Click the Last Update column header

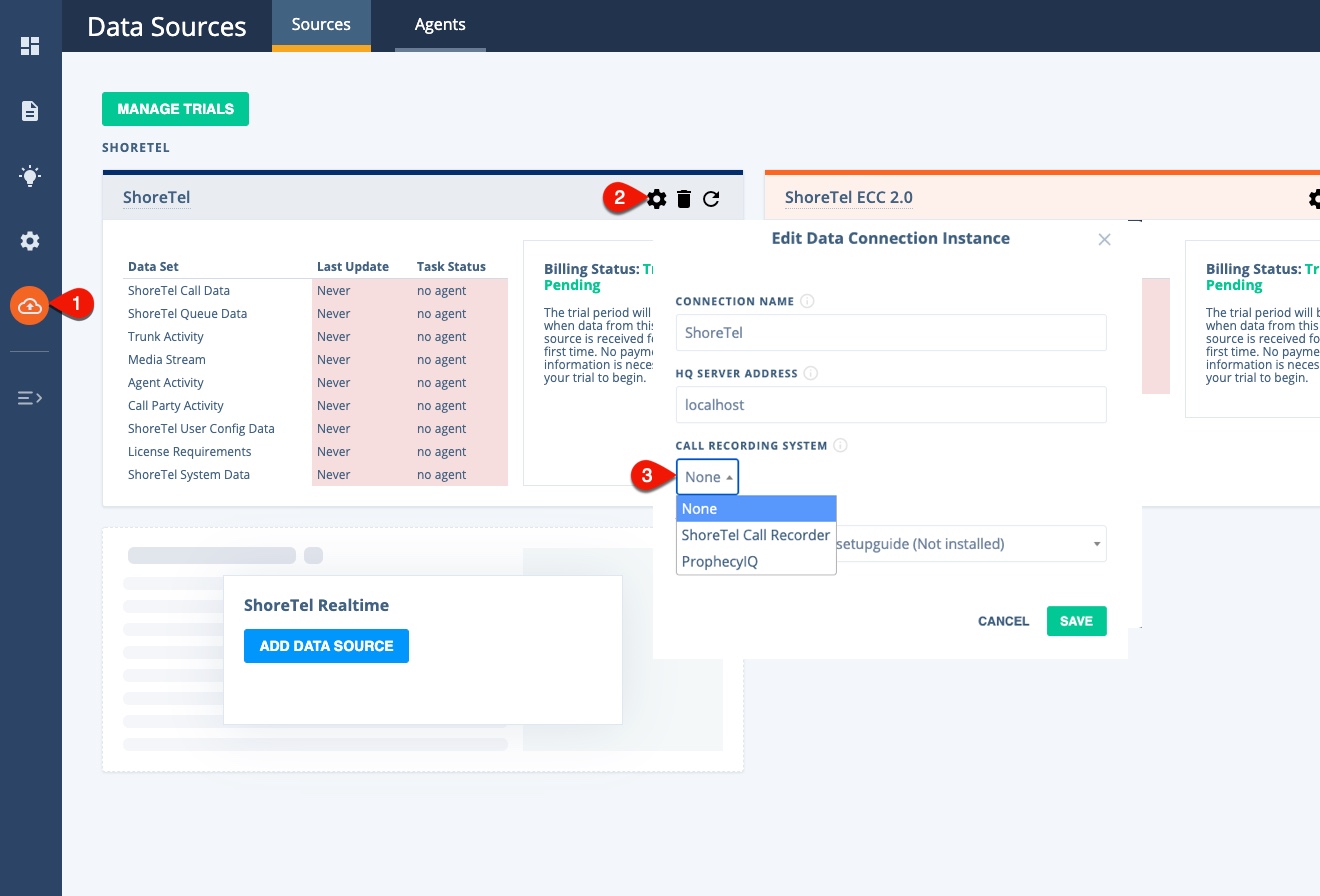353,267
